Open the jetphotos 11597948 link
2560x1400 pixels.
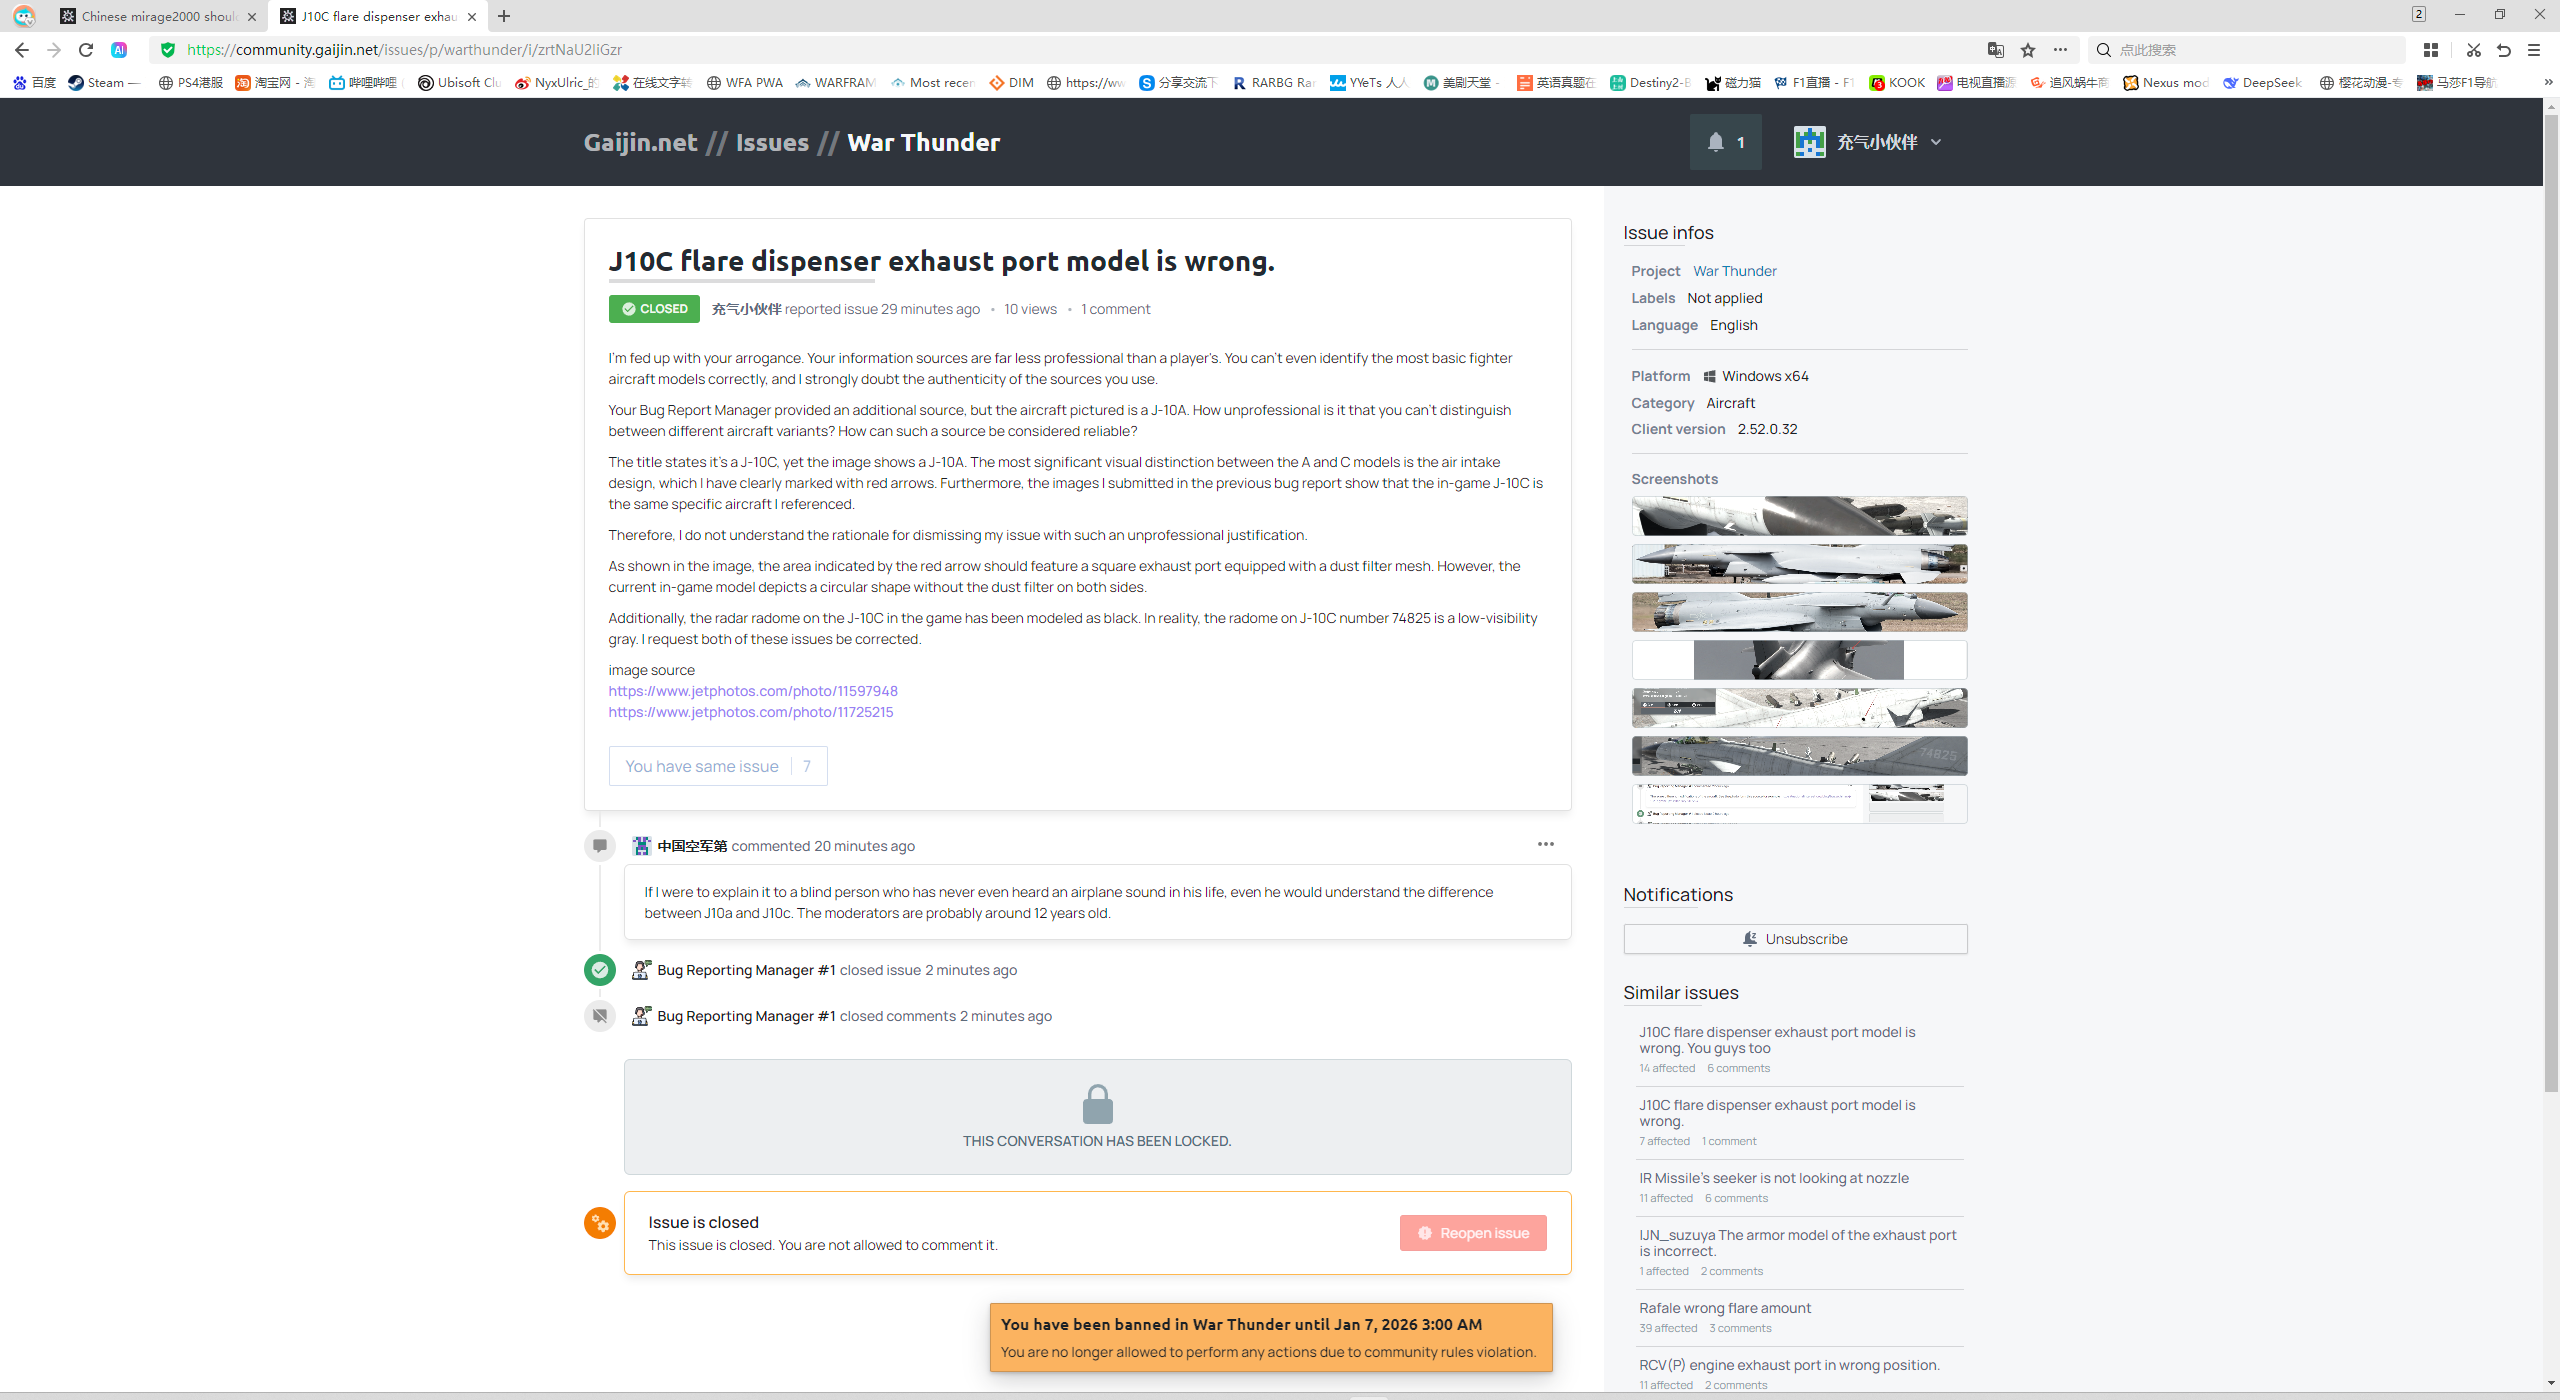[753, 691]
